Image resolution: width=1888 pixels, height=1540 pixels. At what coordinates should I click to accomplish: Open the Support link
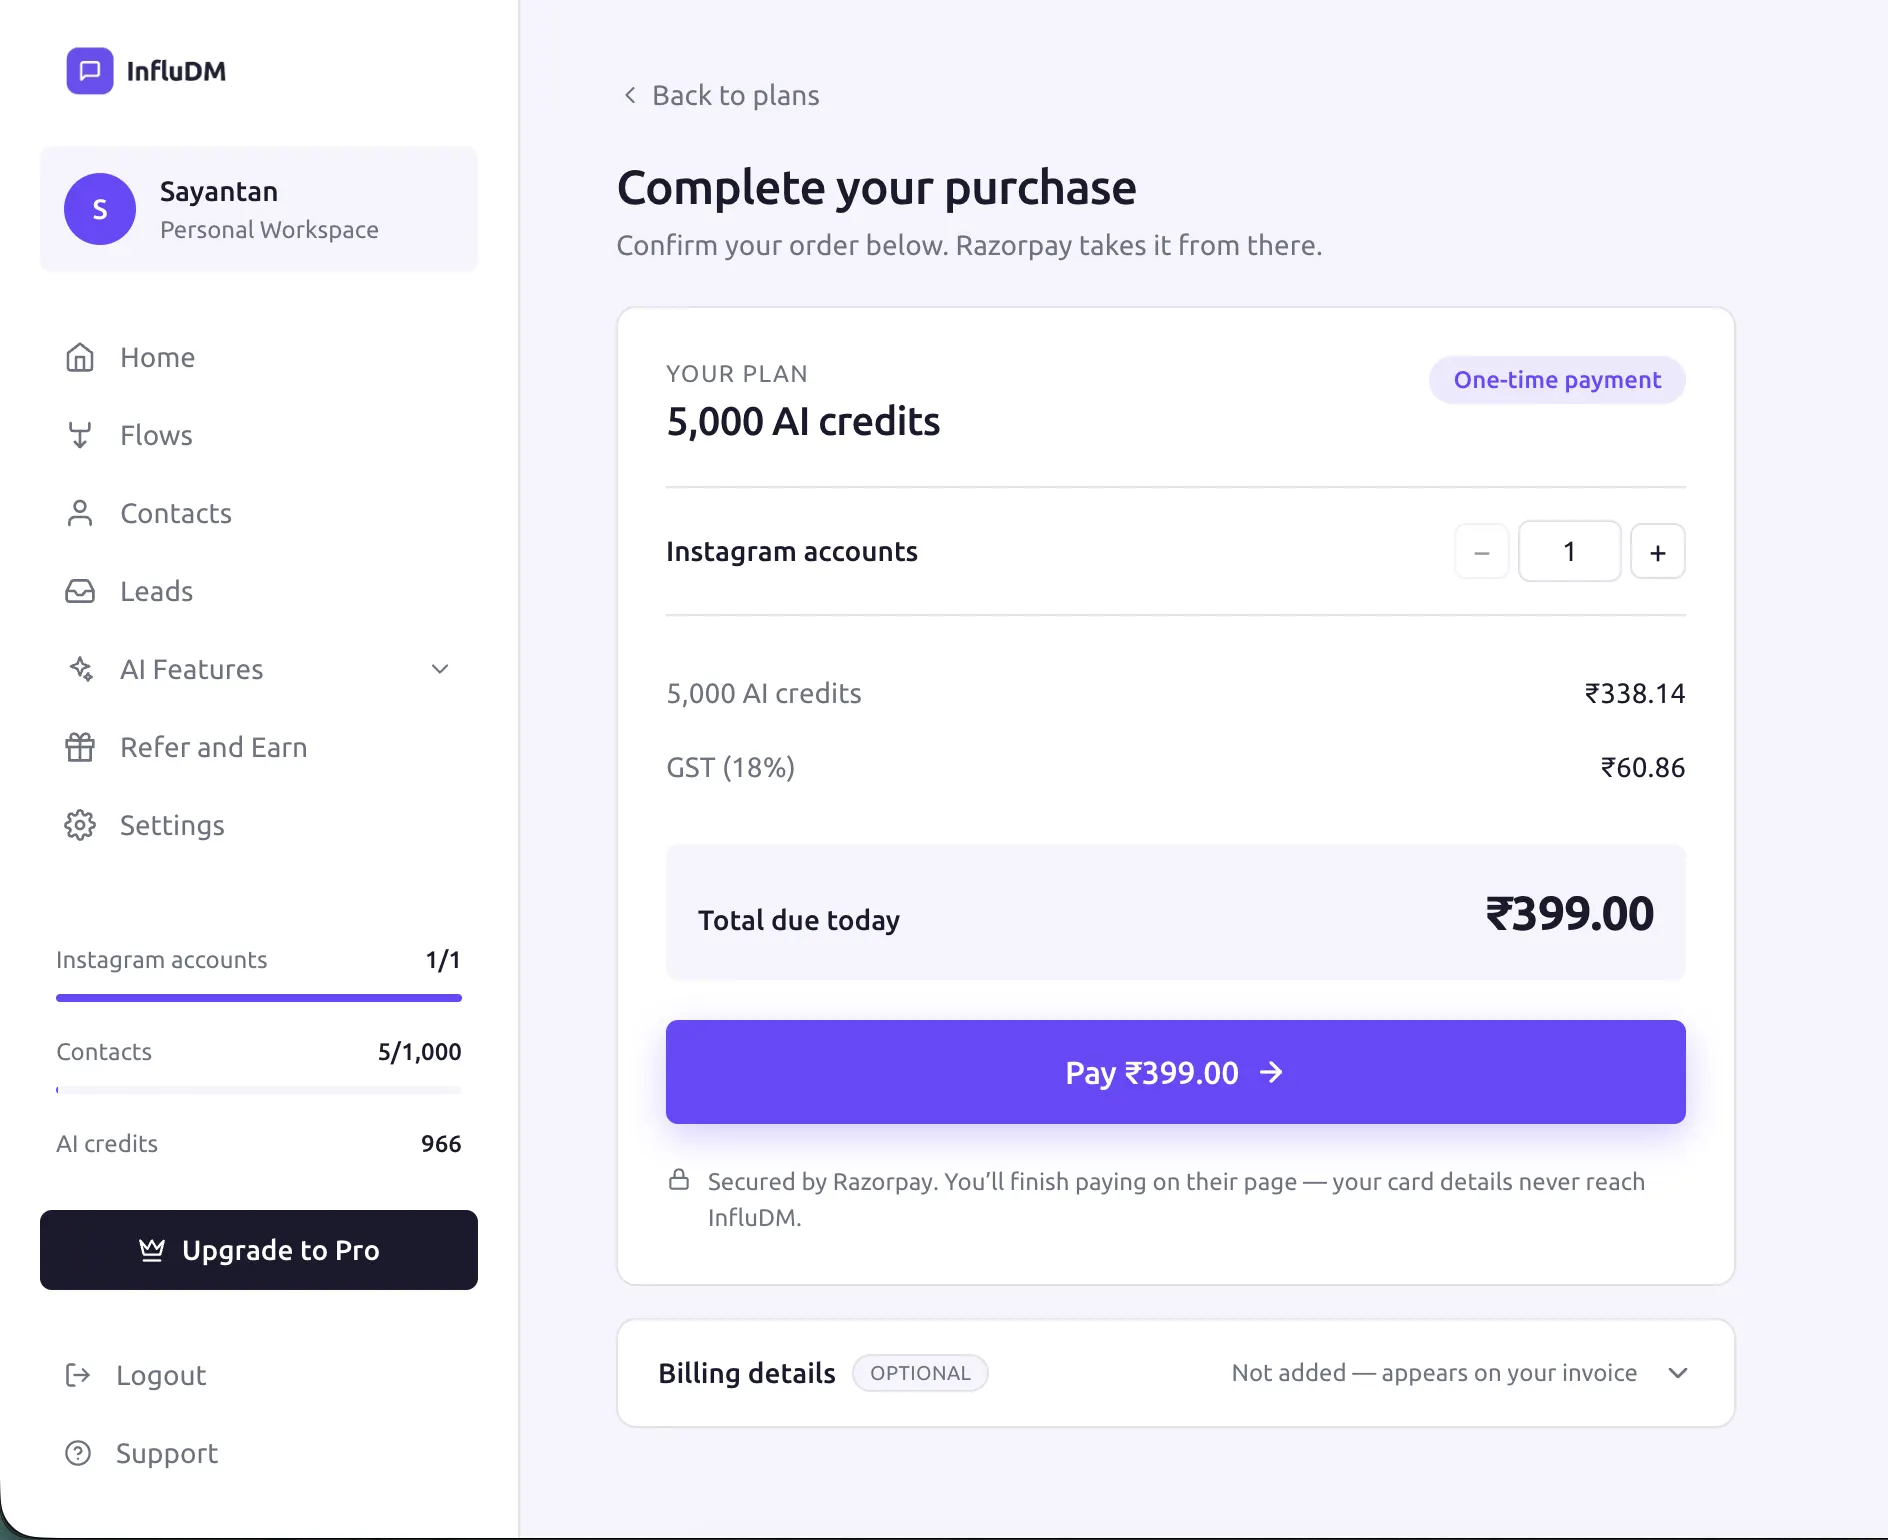pos(142,1453)
